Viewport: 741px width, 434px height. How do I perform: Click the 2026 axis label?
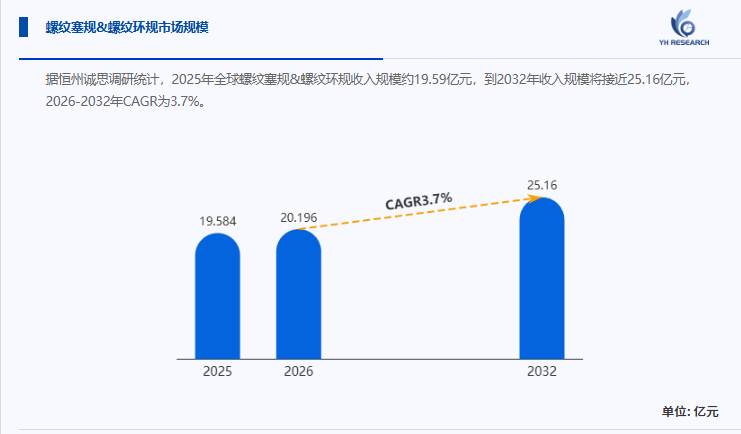298,371
